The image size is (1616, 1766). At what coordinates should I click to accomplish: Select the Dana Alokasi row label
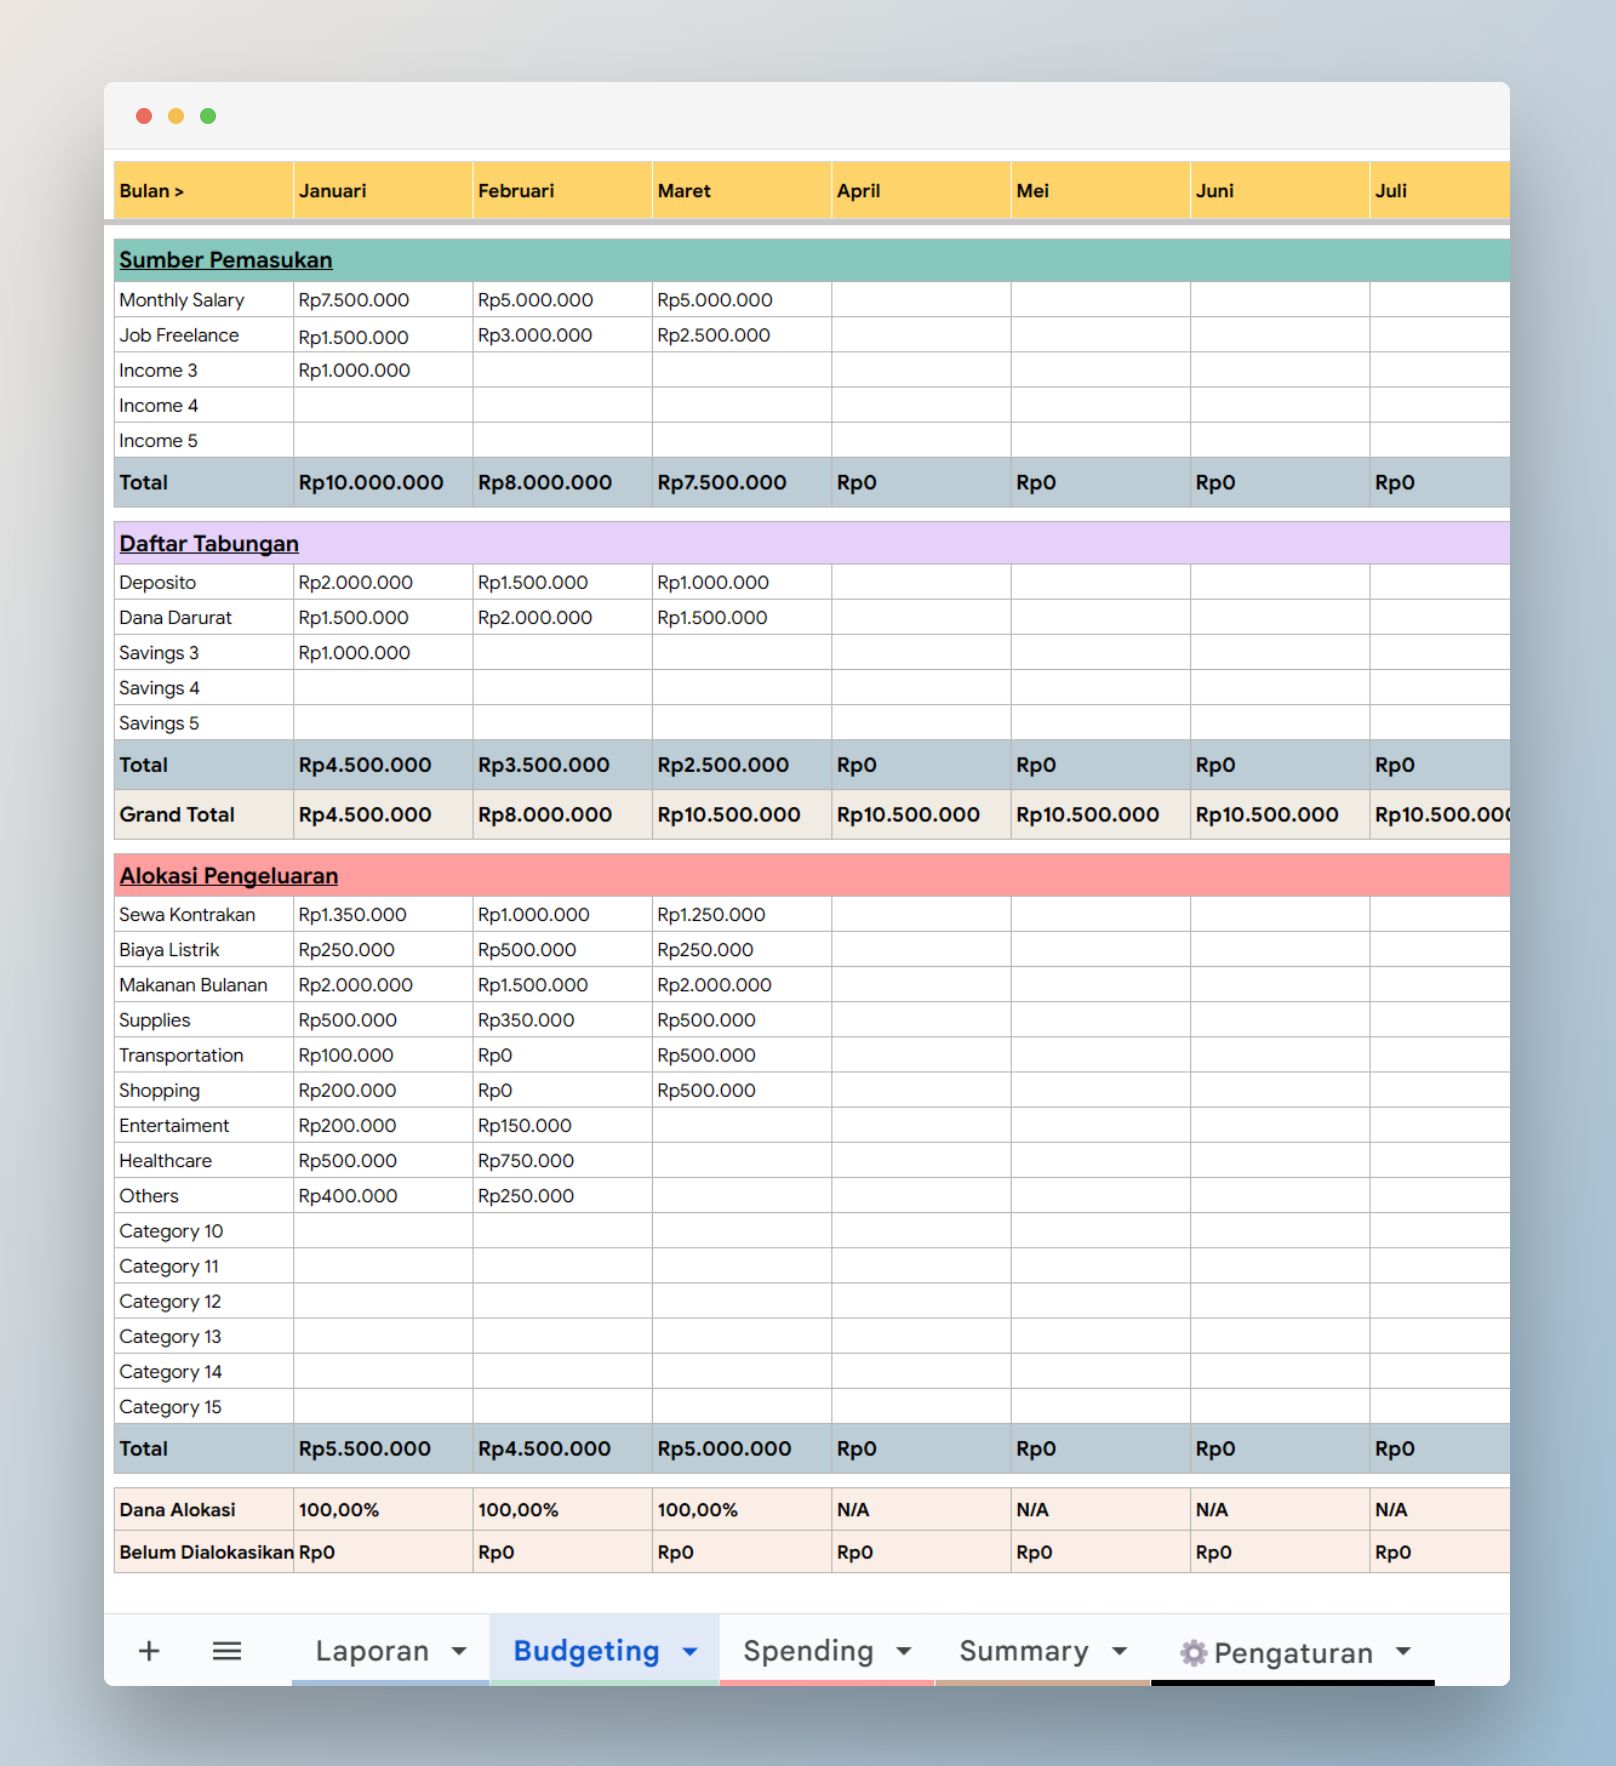coord(204,1510)
